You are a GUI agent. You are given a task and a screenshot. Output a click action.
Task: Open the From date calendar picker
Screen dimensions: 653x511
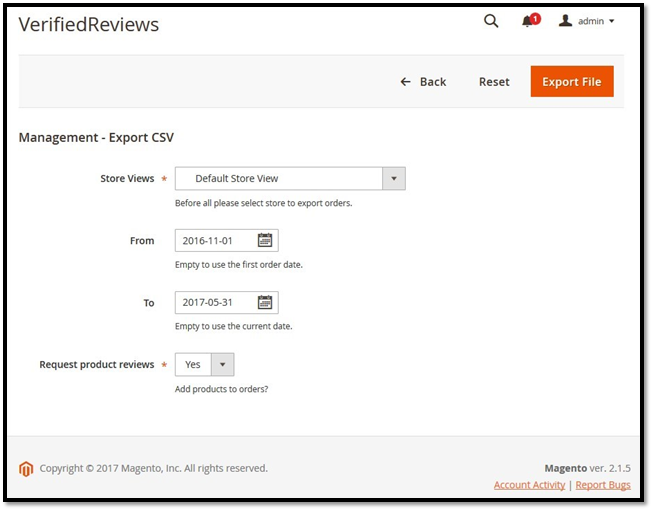[265, 240]
